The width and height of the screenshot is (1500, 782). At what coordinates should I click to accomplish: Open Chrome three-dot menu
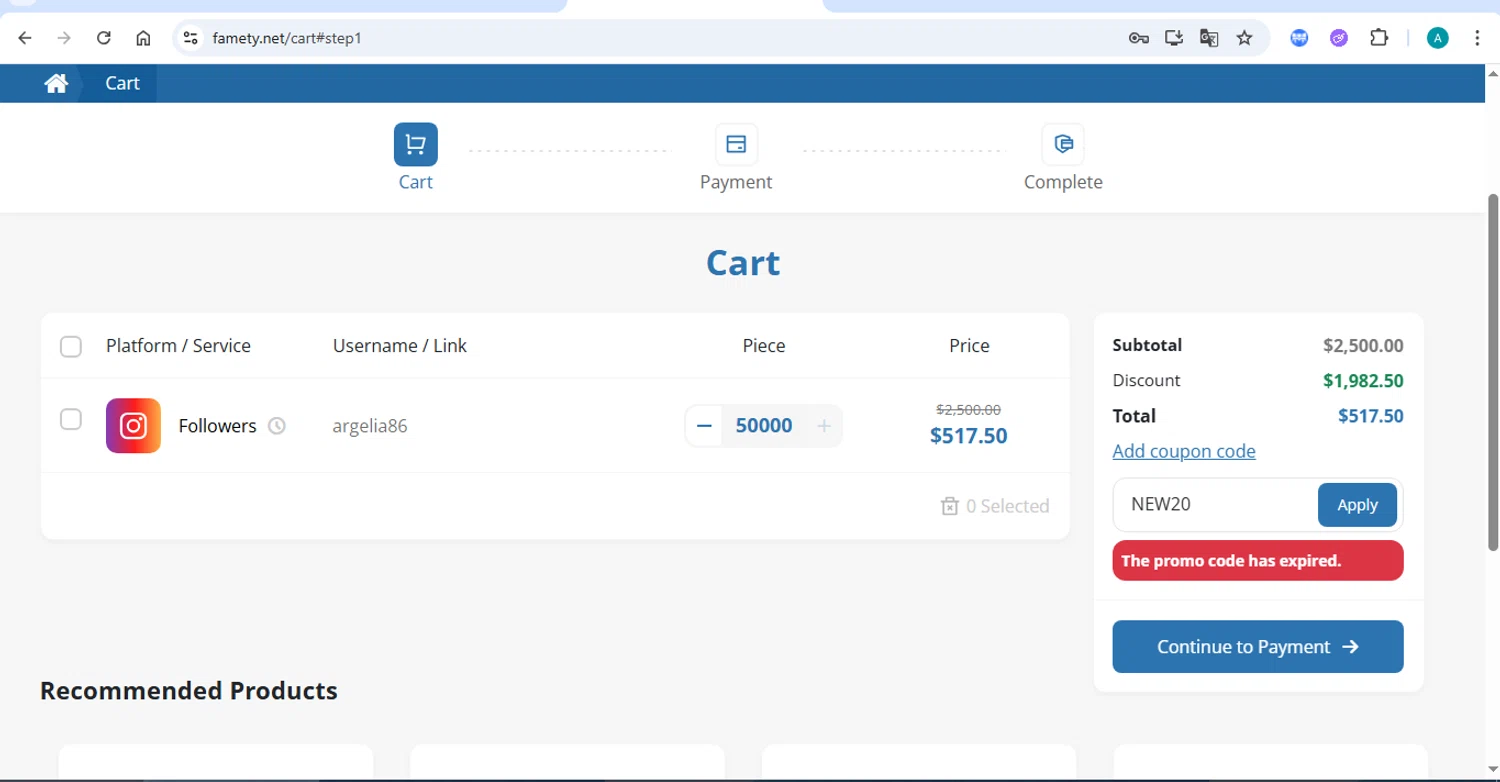tap(1477, 38)
